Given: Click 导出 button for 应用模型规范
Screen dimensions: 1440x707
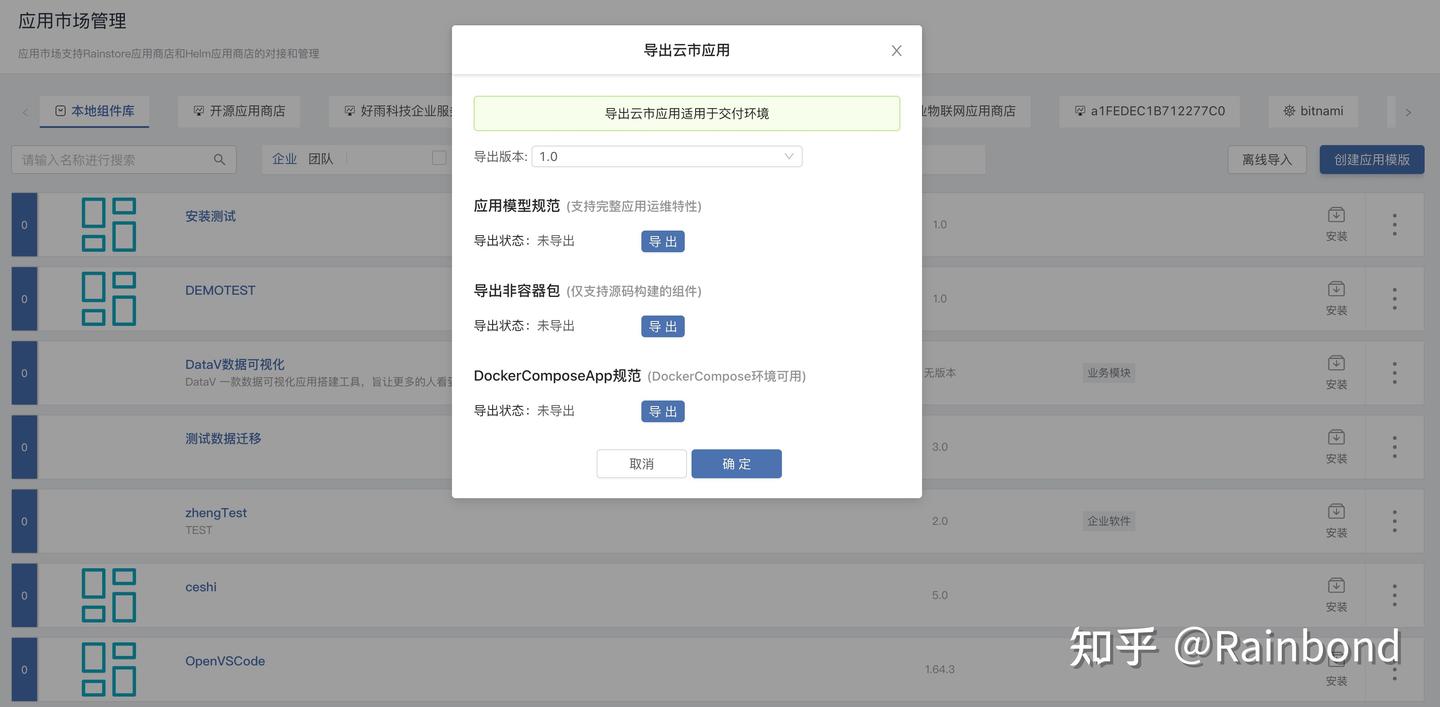Looking at the screenshot, I should point(663,241).
